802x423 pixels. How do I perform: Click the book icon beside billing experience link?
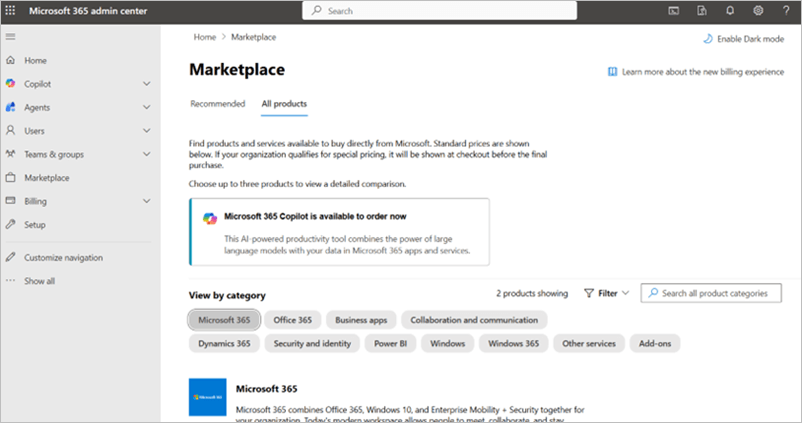click(612, 72)
